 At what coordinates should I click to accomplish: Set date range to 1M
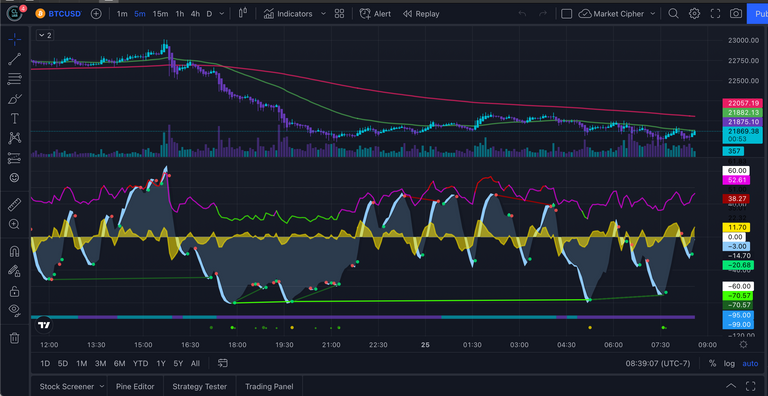(x=81, y=363)
